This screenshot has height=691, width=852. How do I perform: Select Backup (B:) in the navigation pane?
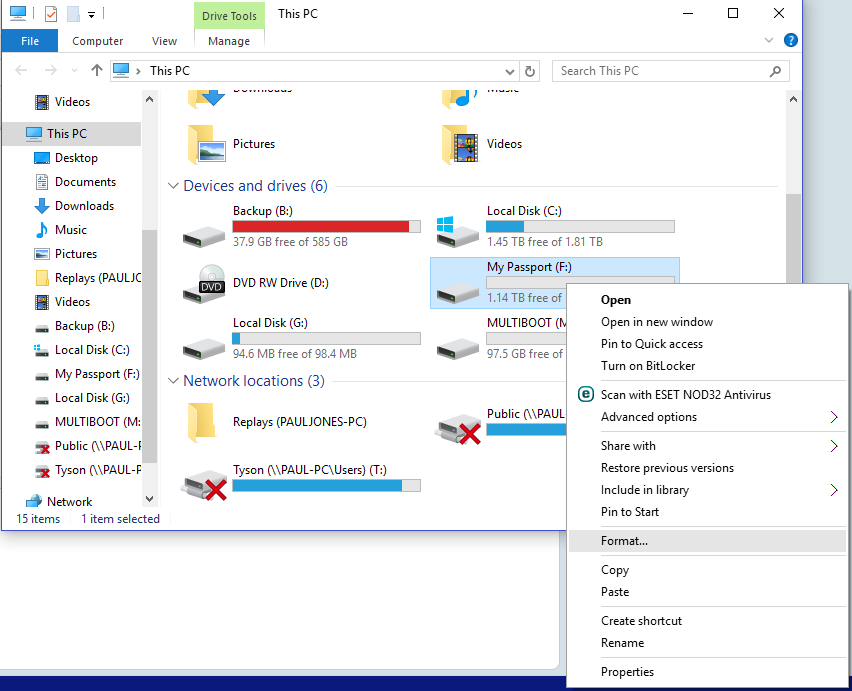click(x=84, y=325)
